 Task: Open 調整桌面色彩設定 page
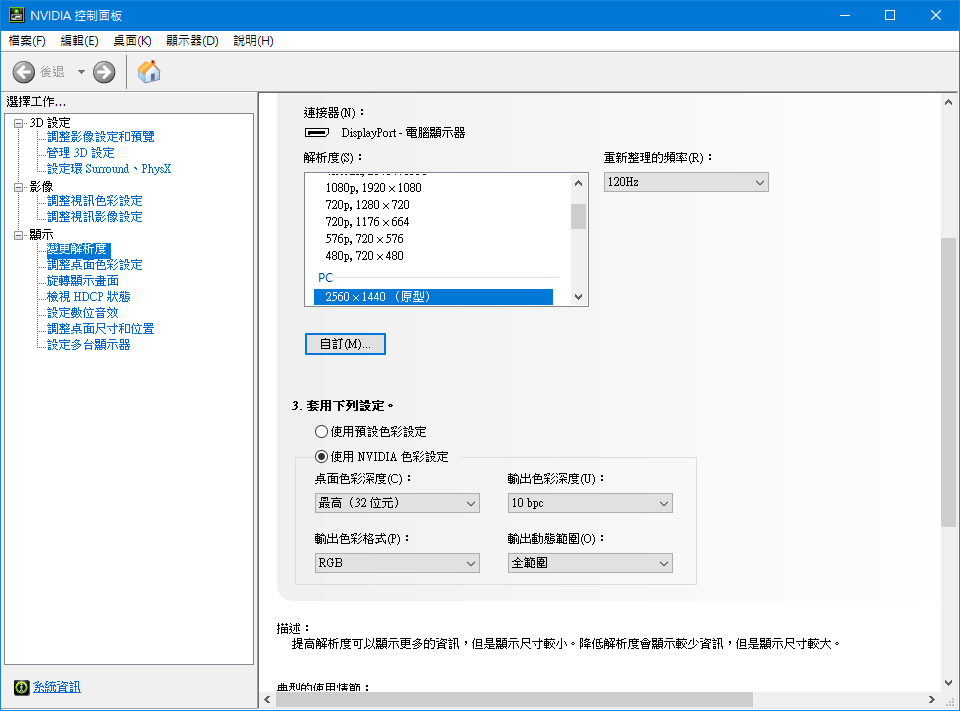(95, 265)
